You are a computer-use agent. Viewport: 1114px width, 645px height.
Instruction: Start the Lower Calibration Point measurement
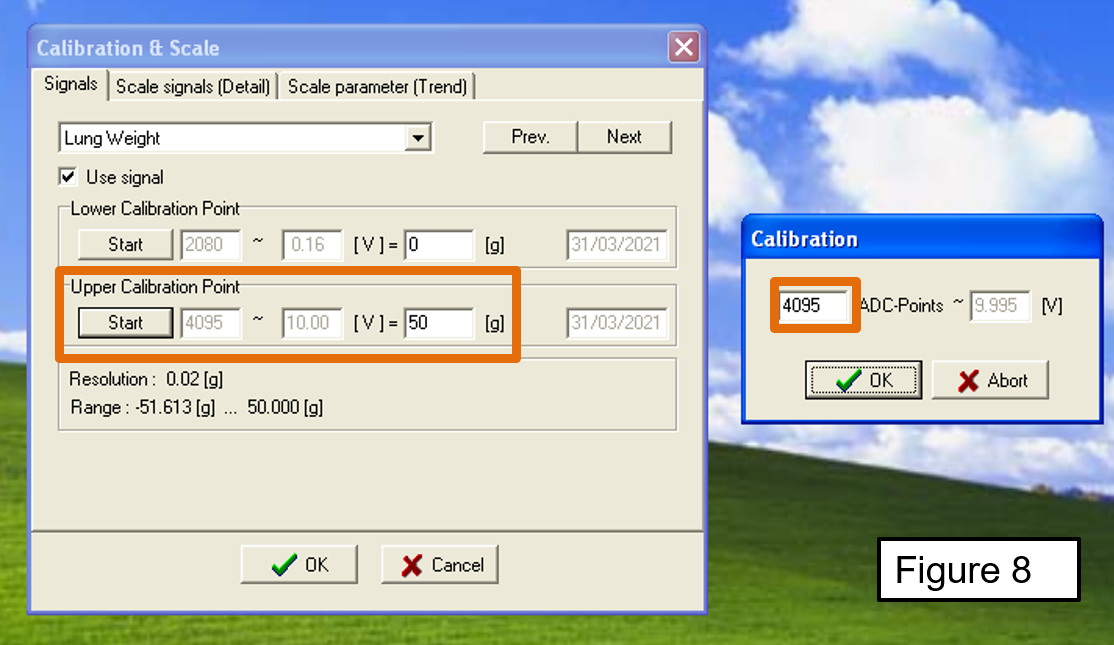125,244
